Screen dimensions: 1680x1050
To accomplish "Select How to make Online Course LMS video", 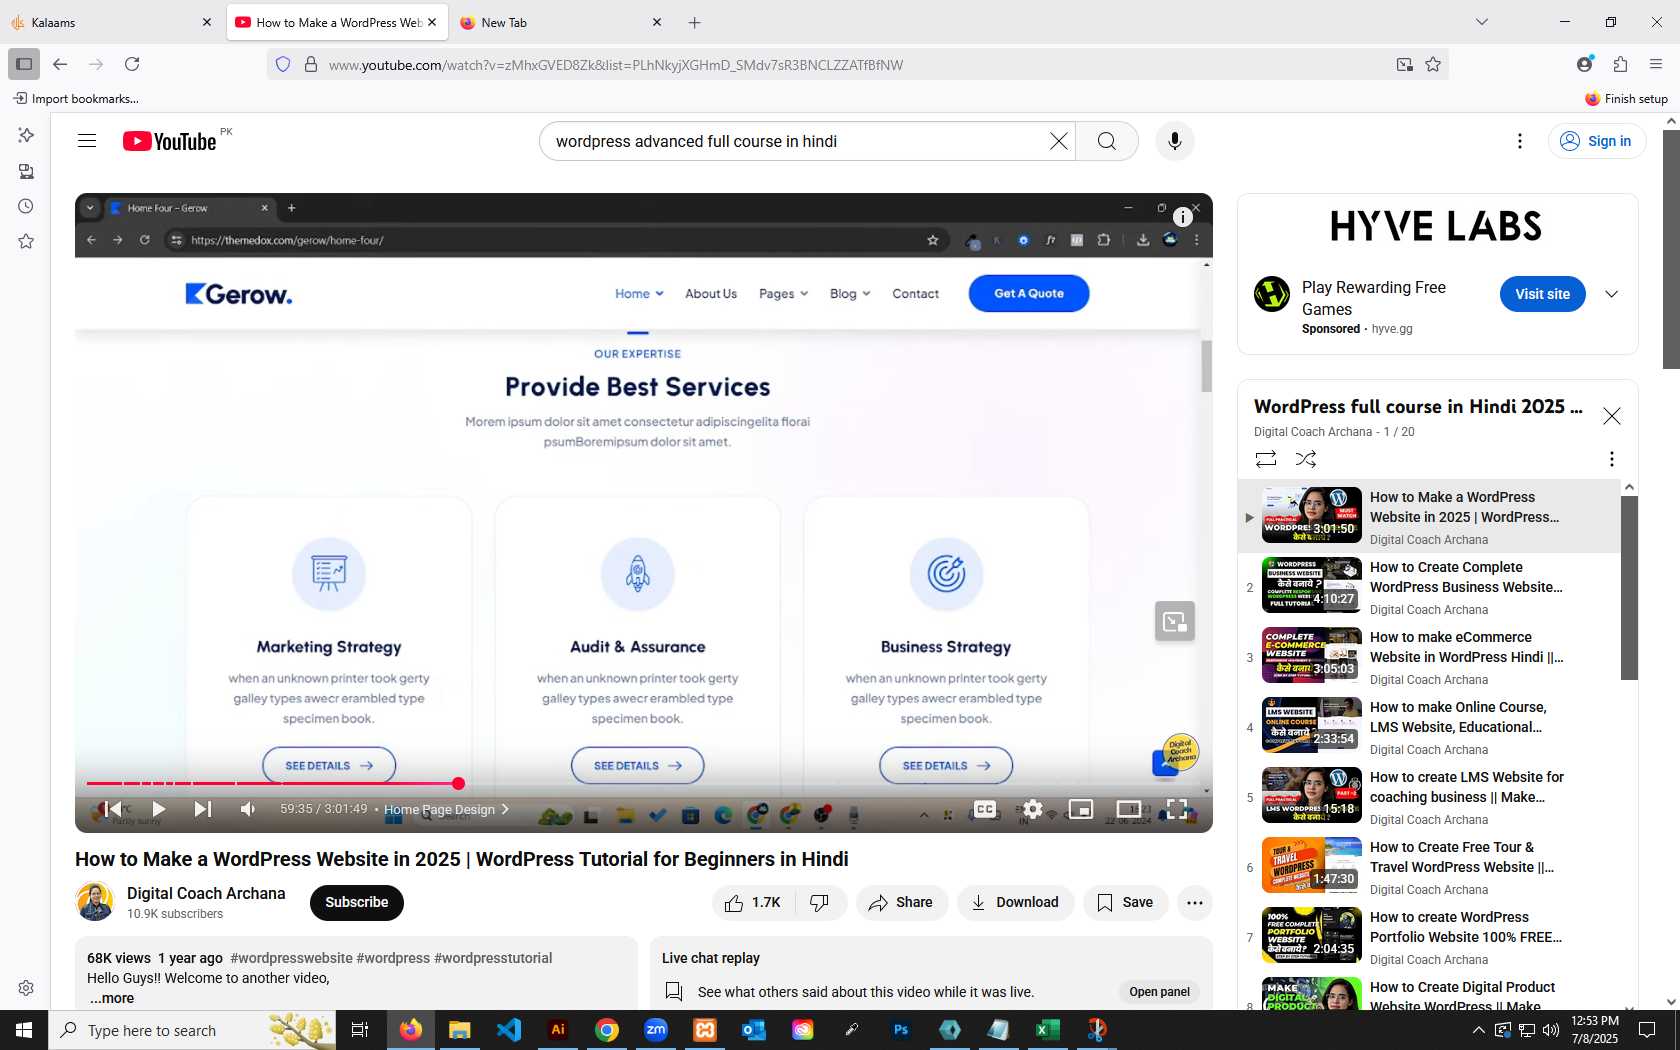I will tap(1428, 727).
